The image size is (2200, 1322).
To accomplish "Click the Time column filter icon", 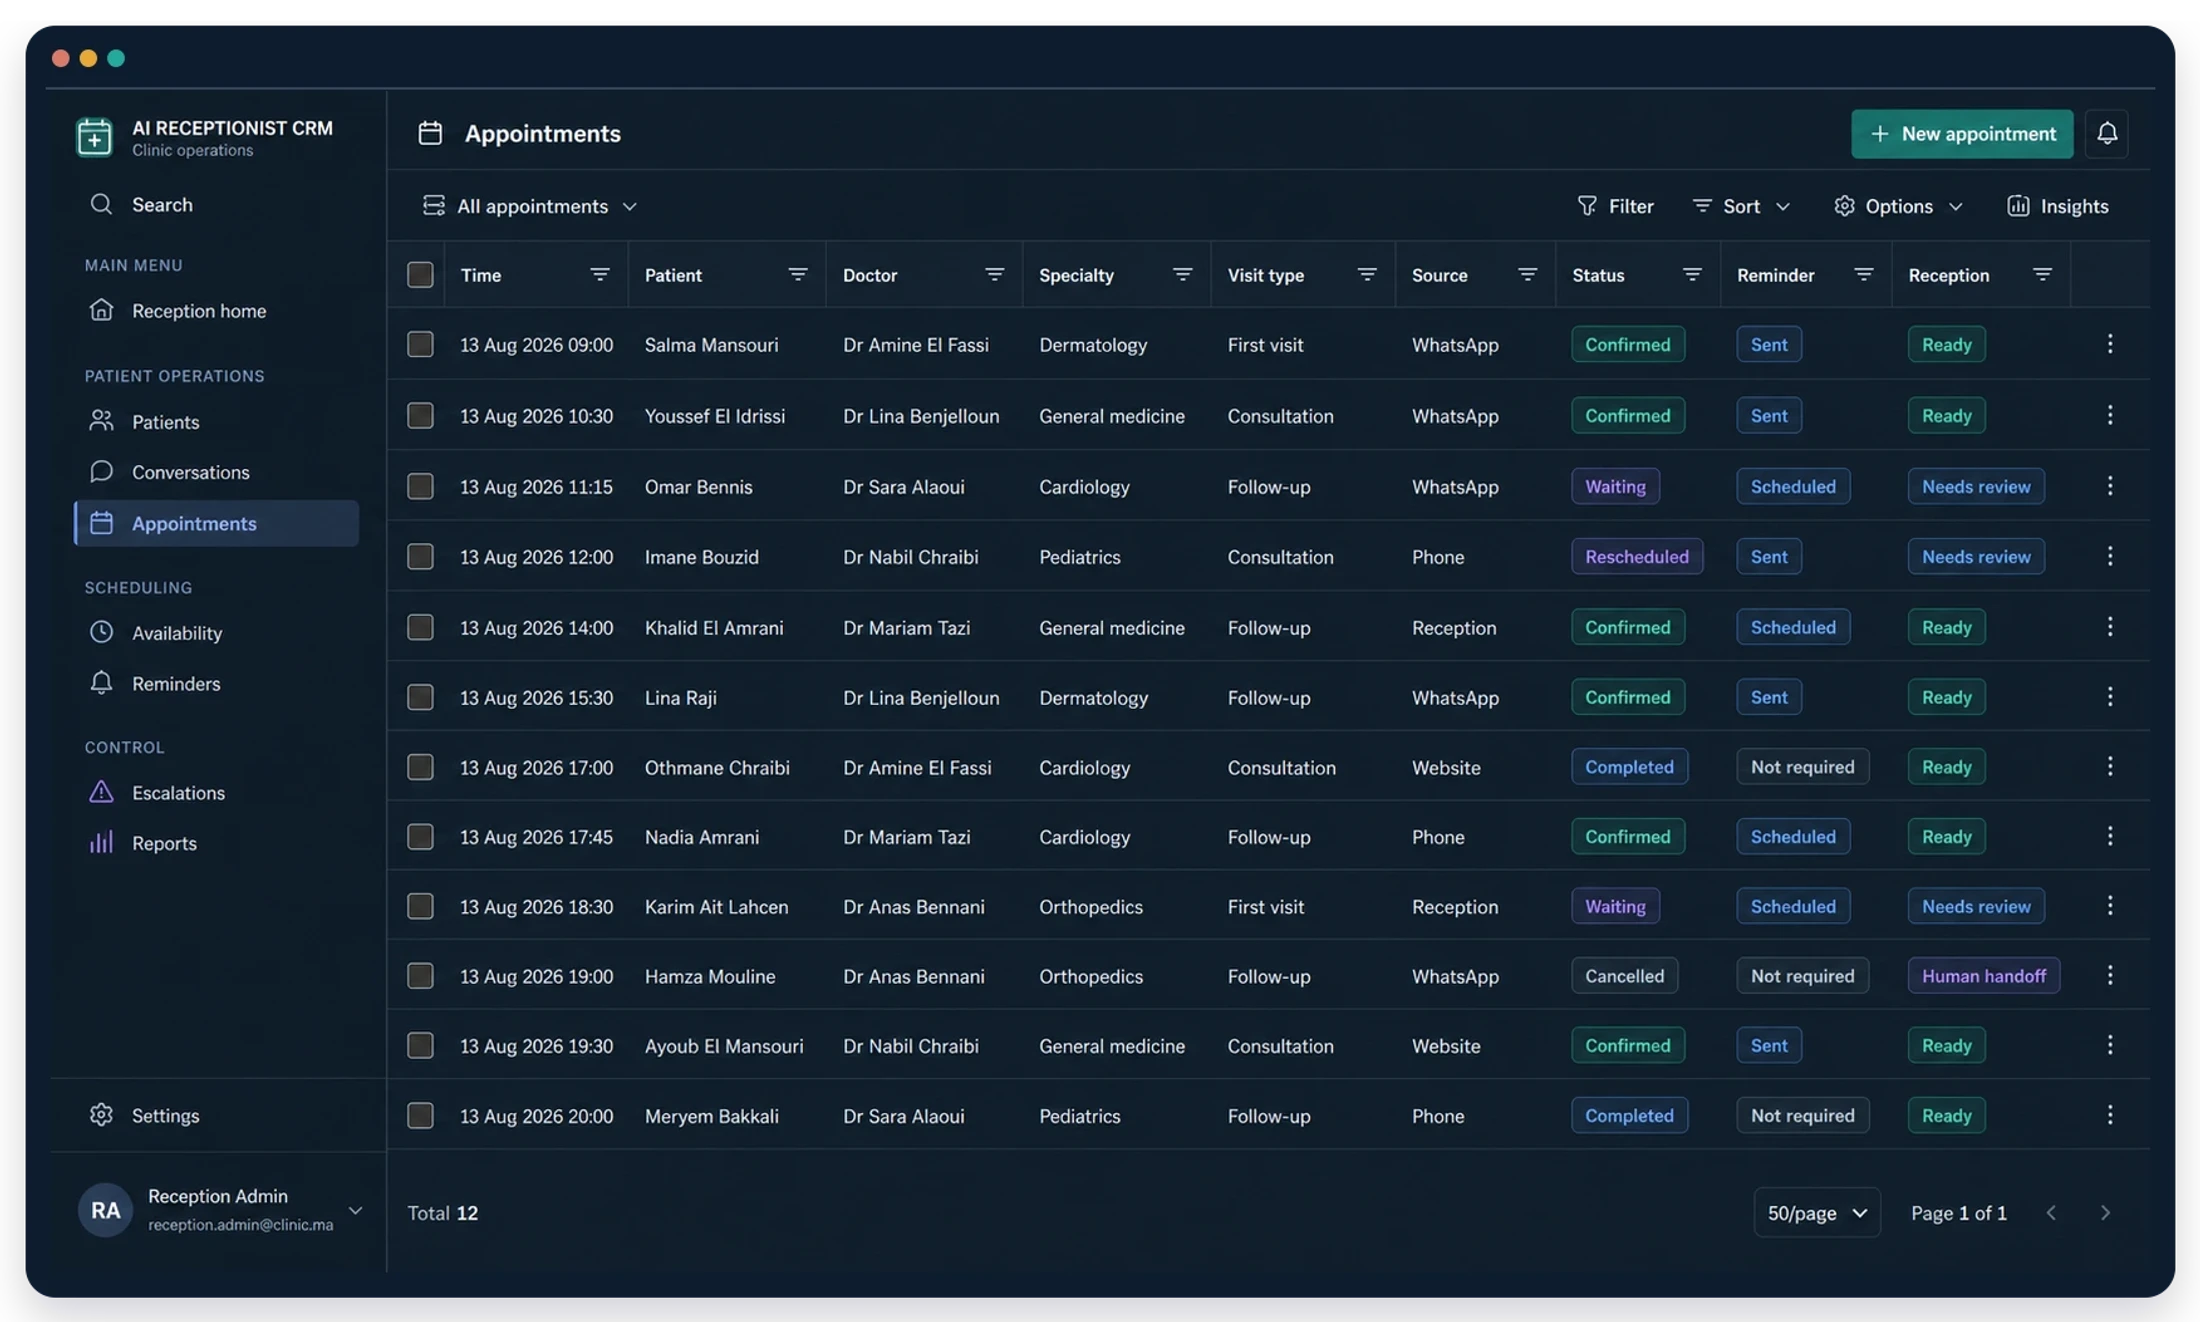I will coord(599,274).
